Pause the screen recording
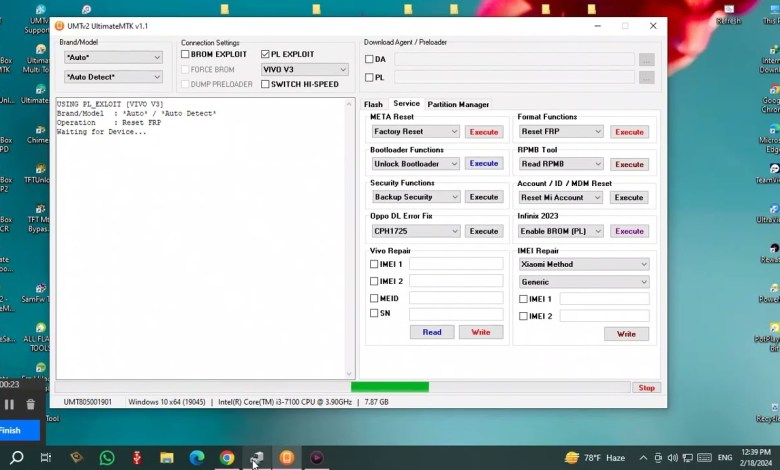Image resolution: width=780 pixels, height=470 pixels. [10, 404]
